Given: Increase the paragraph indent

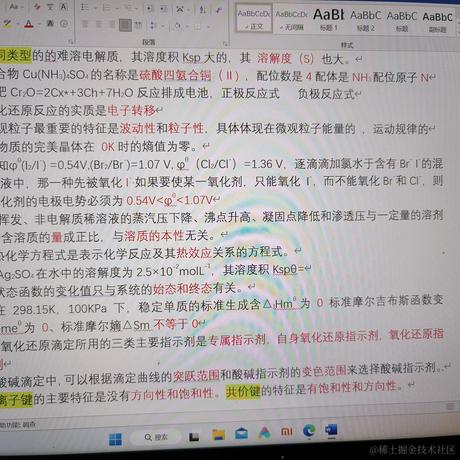Looking at the screenshot, I should tap(163, 9).
